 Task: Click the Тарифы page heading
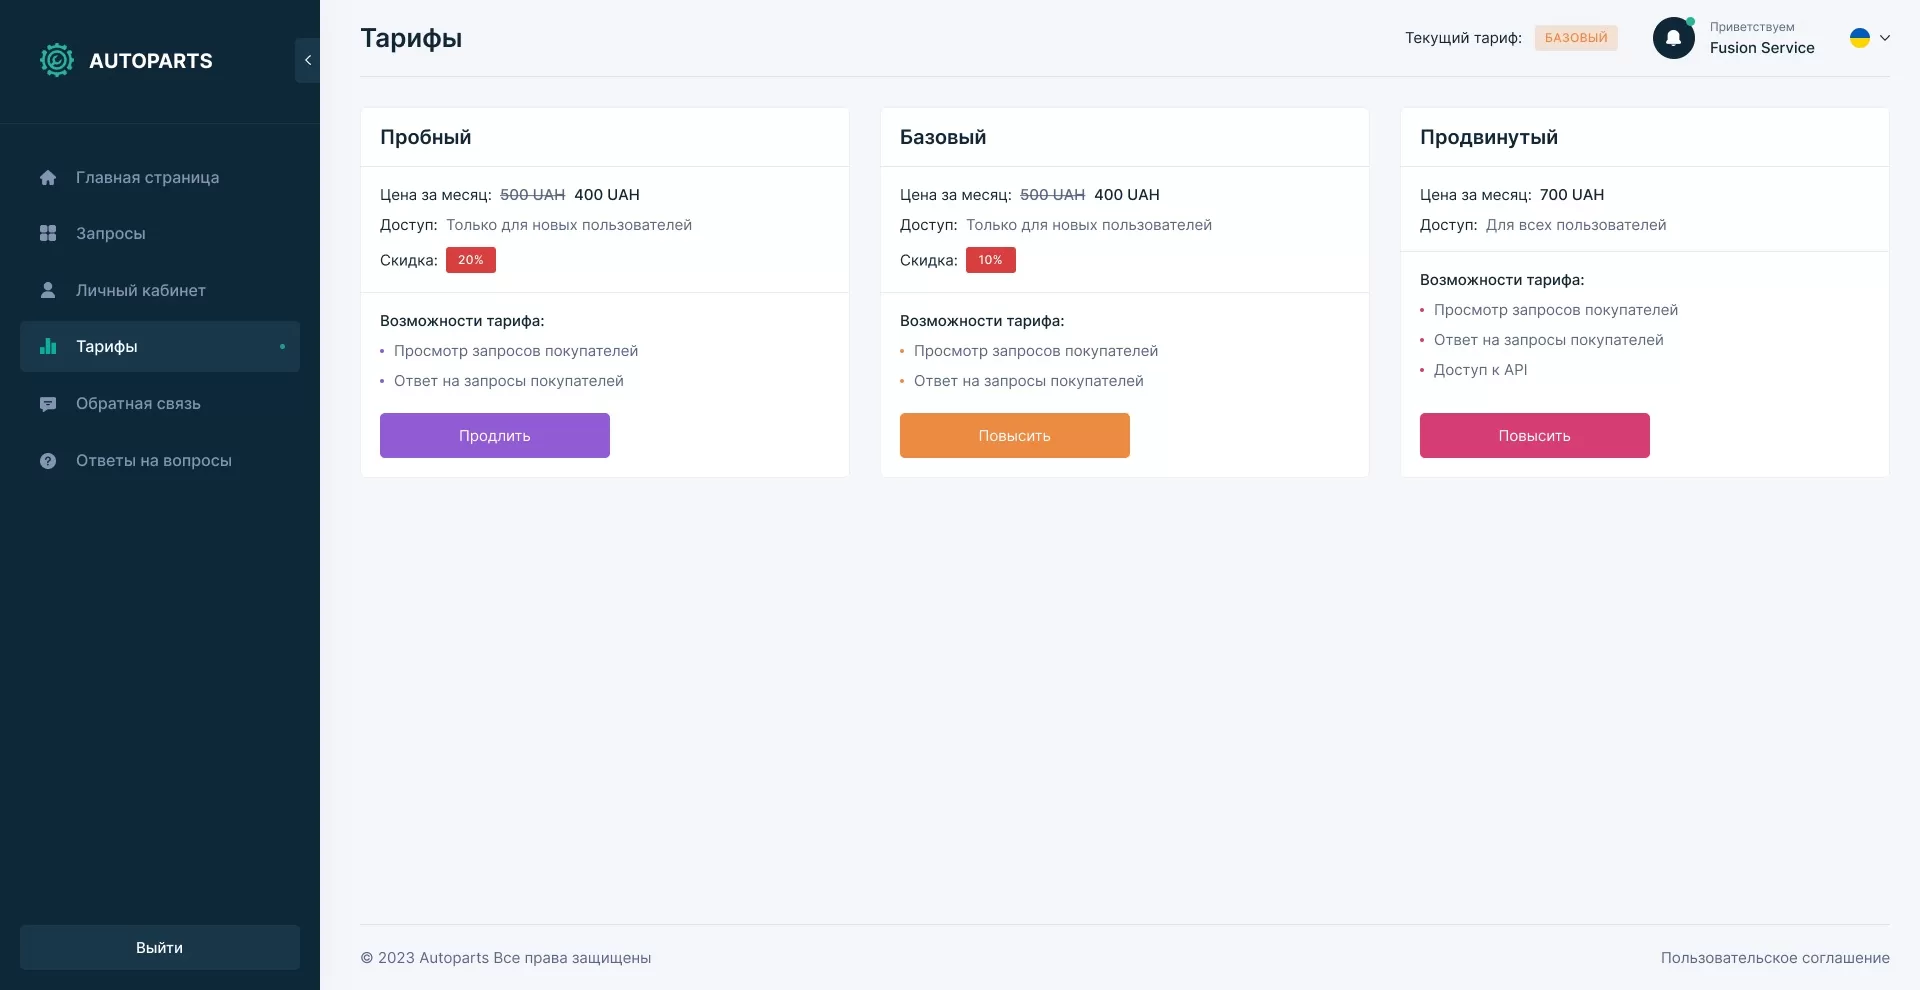click(411, 38)
